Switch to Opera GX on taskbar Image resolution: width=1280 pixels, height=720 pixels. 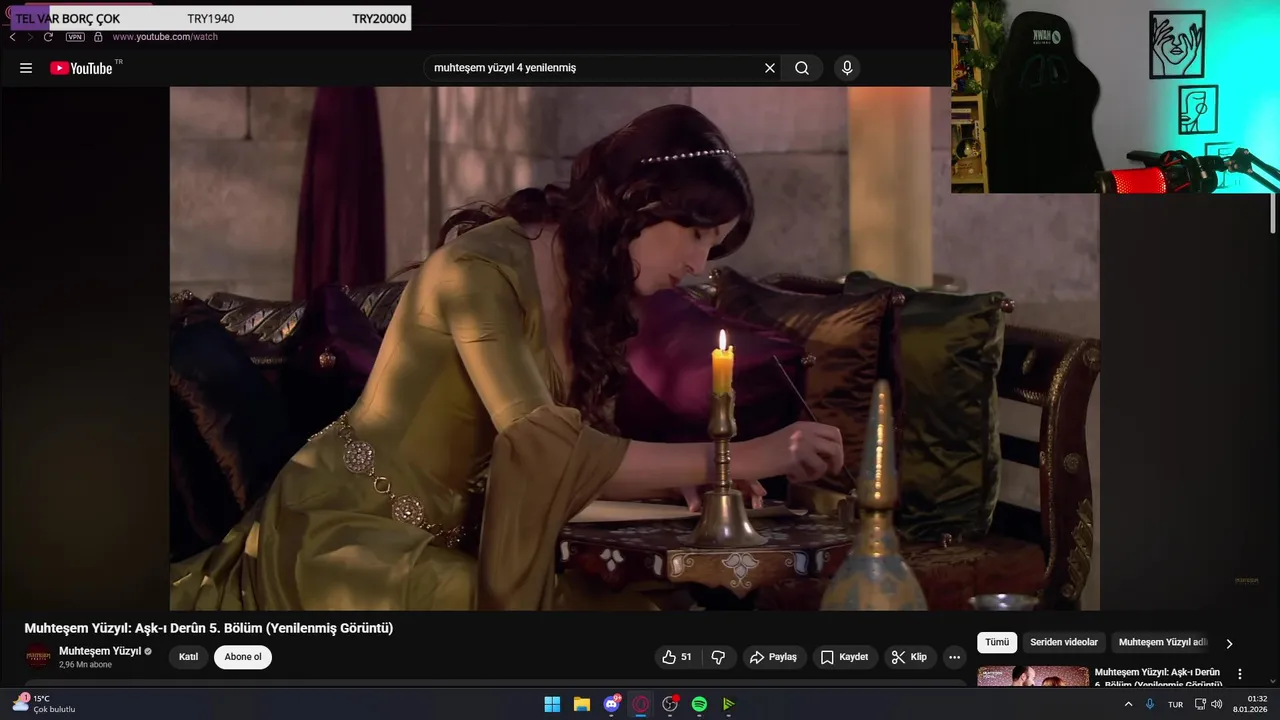(x=641, y=704)
